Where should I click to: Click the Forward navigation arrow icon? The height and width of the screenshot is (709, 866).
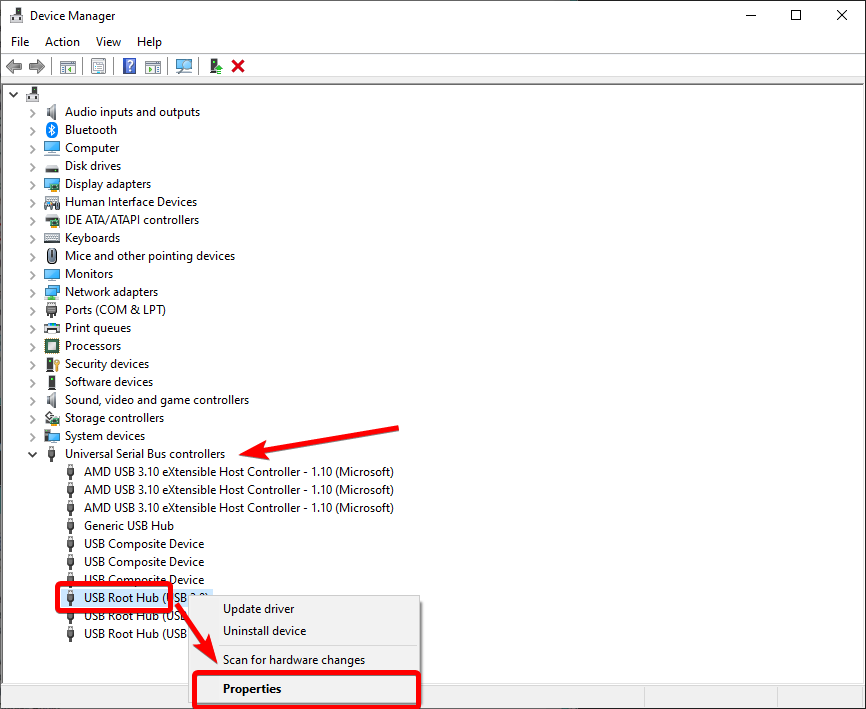[x=38, y=66]
